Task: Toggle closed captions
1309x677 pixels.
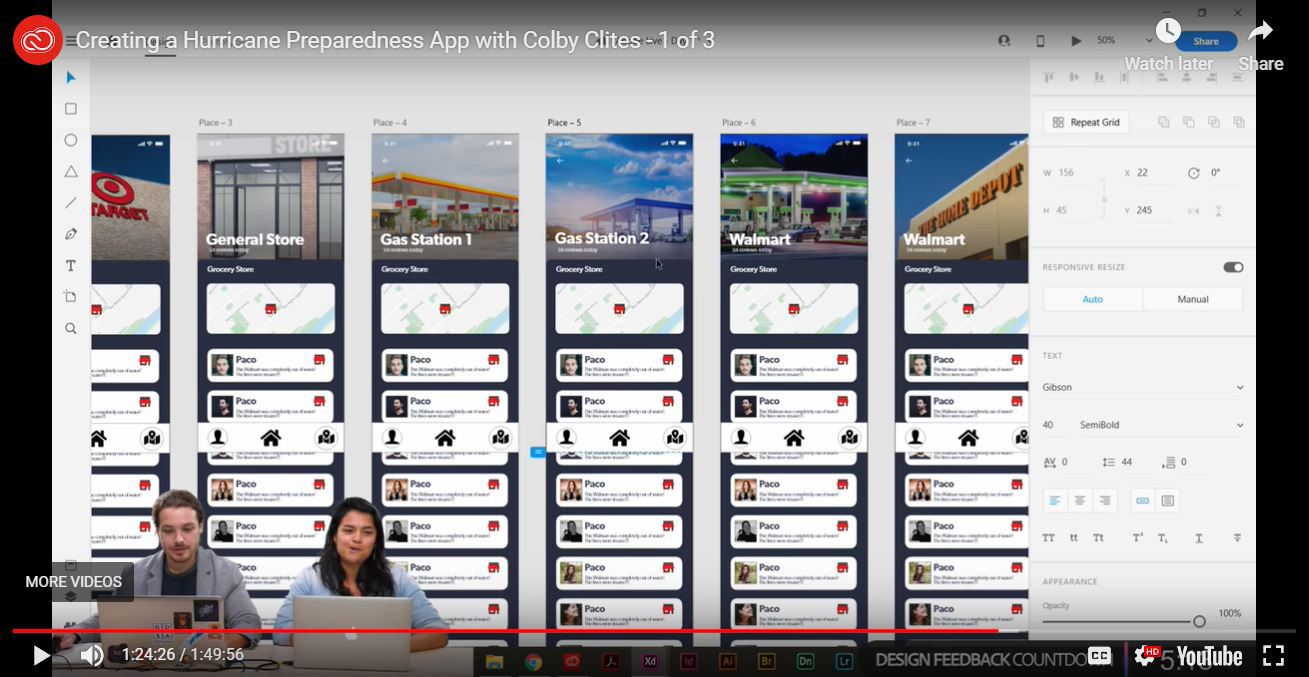Action: 1100,656
